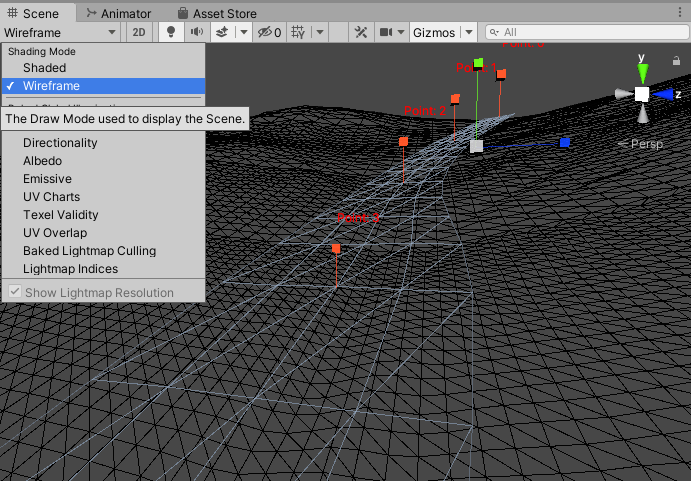Toggle scene grid visibility icon
Viewport: 691px width, 481px height.
(298, 32)
